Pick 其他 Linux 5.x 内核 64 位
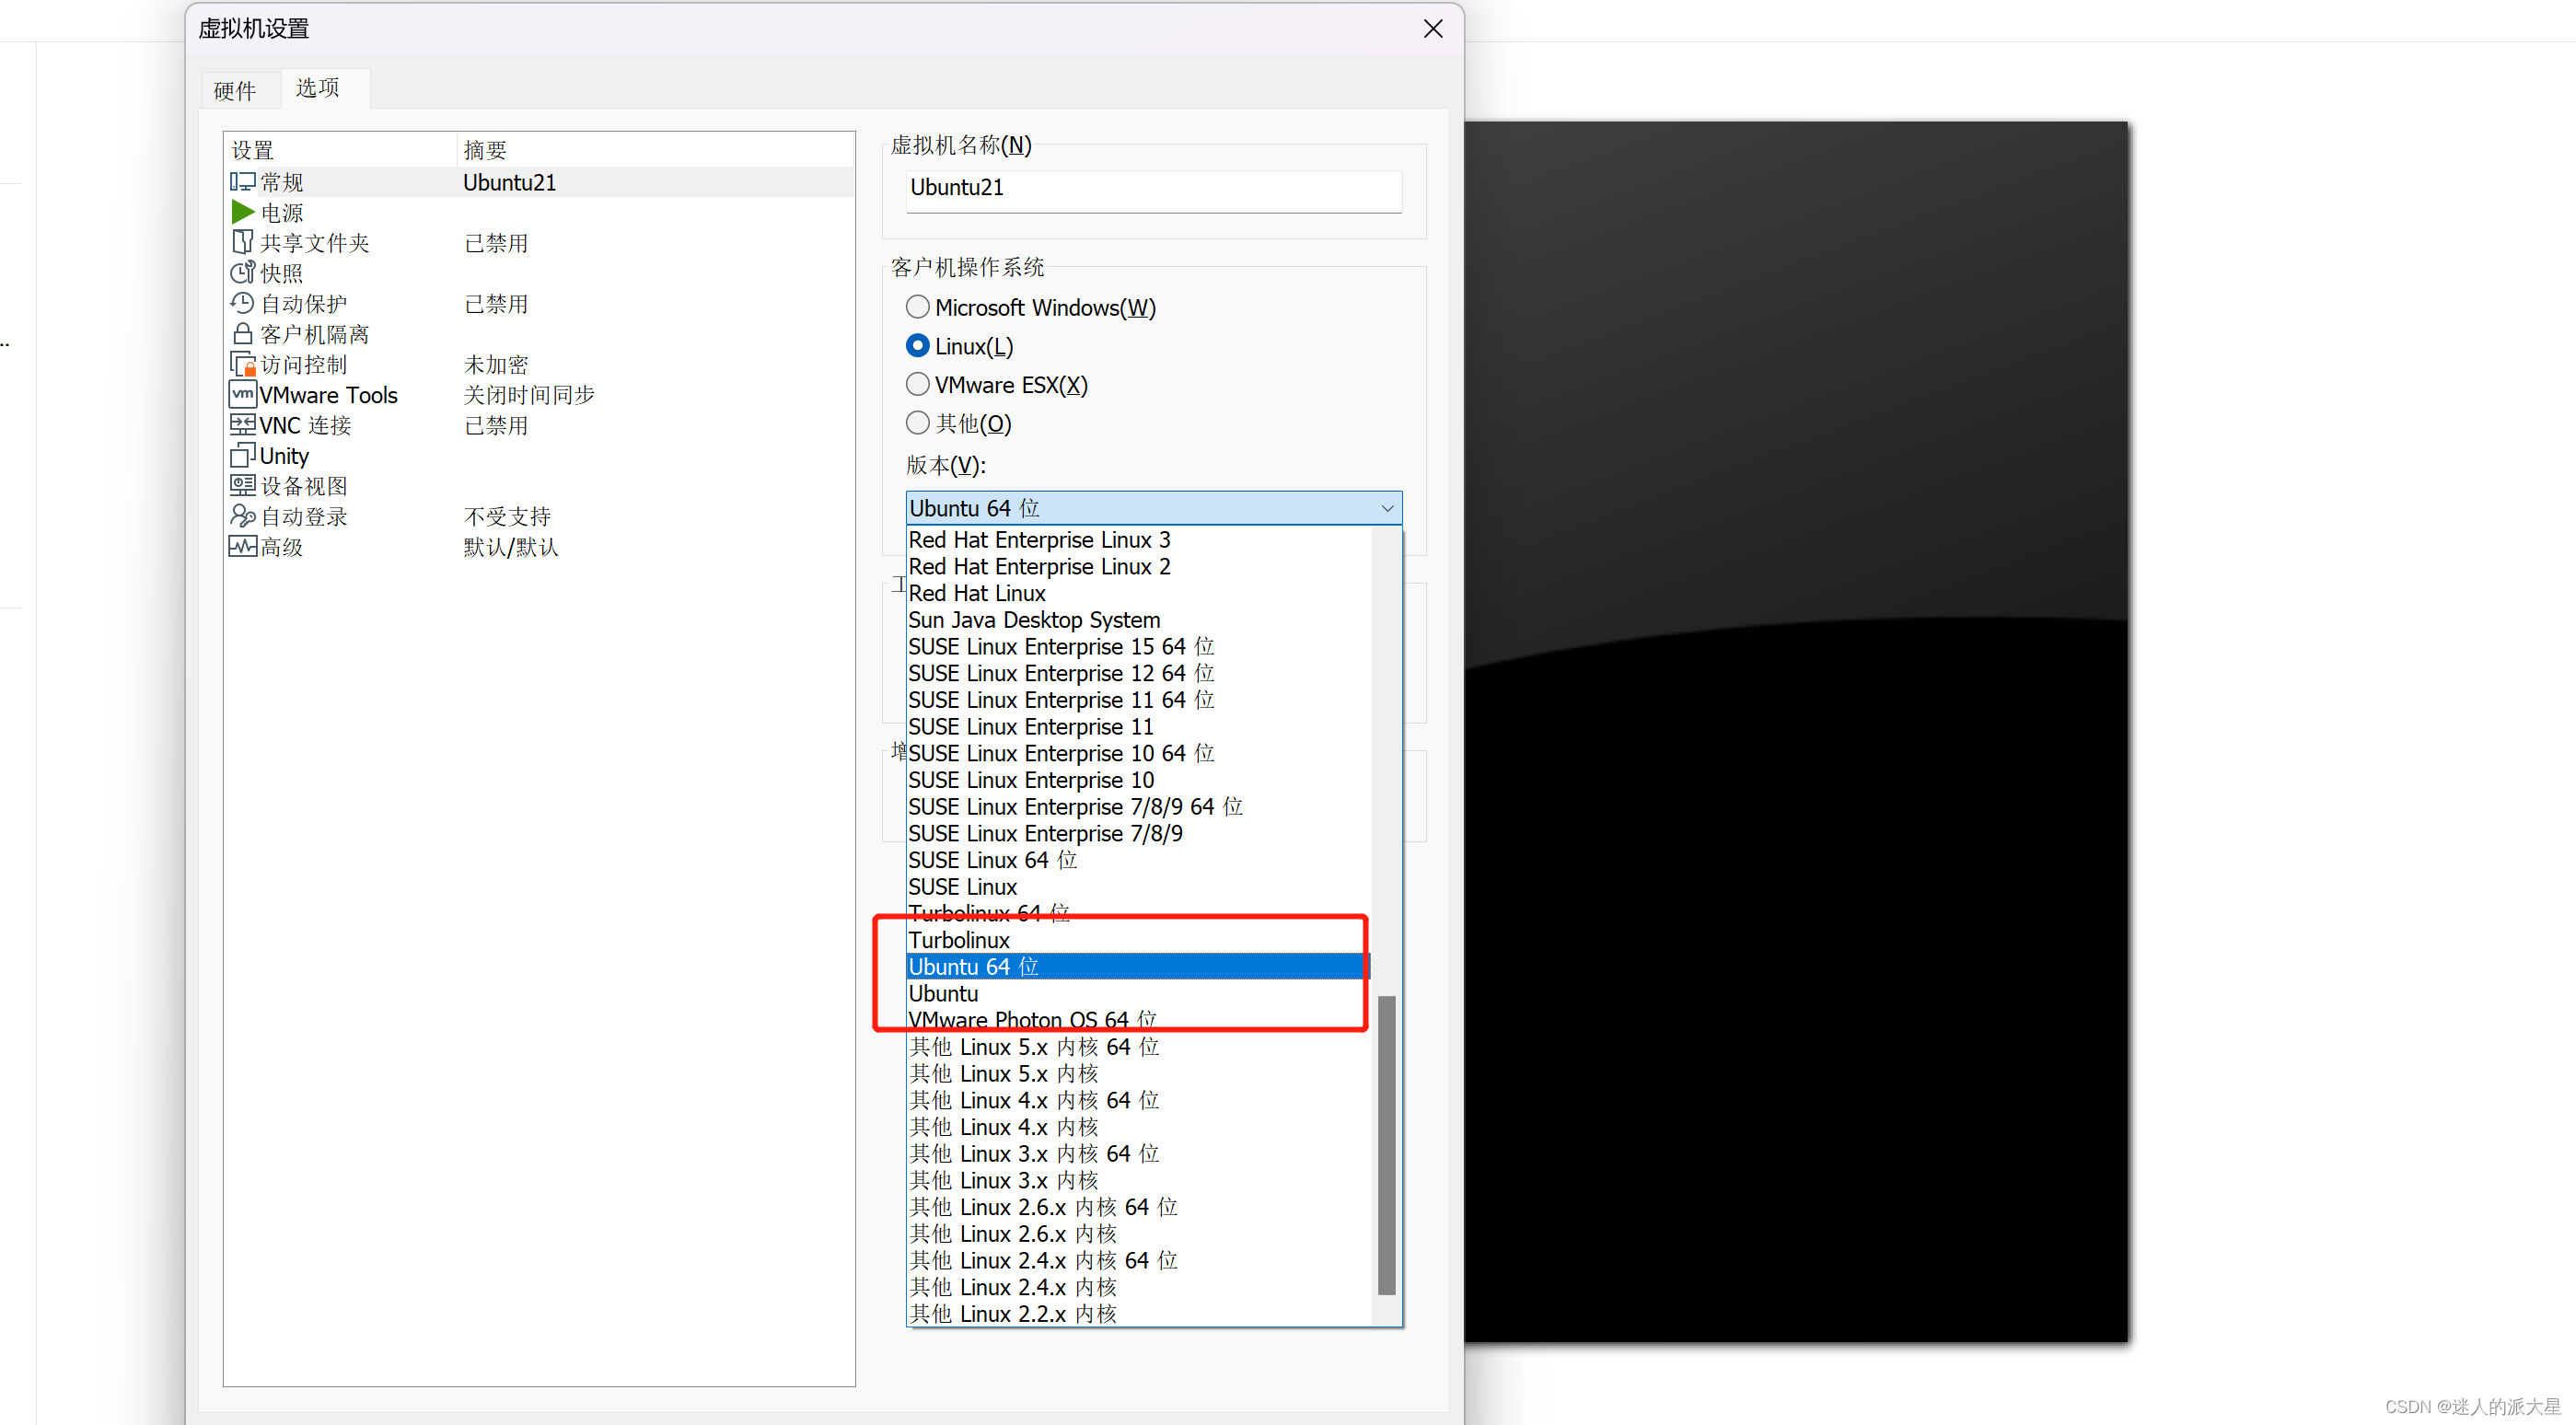 1139,1047
